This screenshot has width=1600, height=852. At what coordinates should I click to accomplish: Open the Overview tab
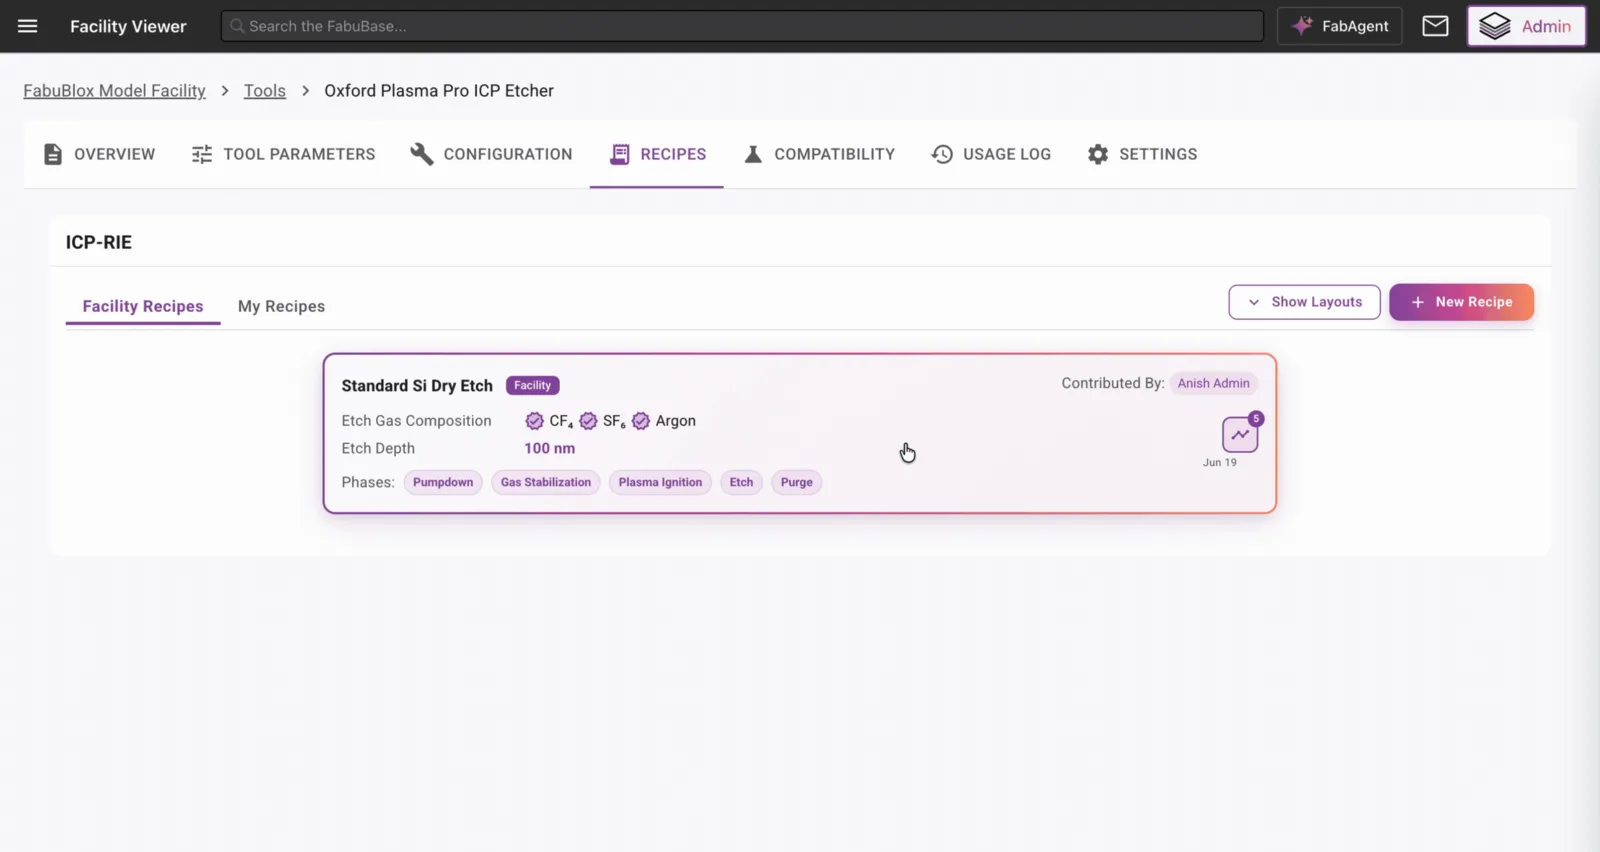click(99, 154)
